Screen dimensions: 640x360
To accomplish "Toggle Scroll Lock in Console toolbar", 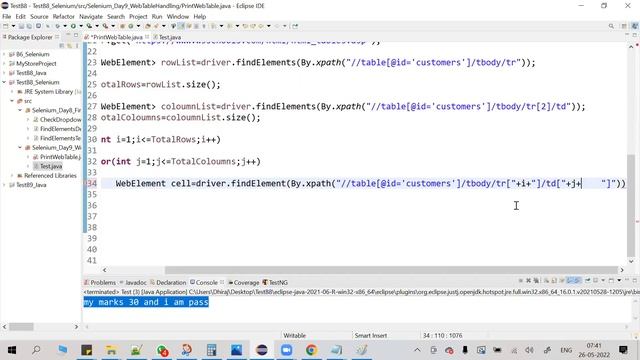I will pyautogui.click(x=554, y=281).
